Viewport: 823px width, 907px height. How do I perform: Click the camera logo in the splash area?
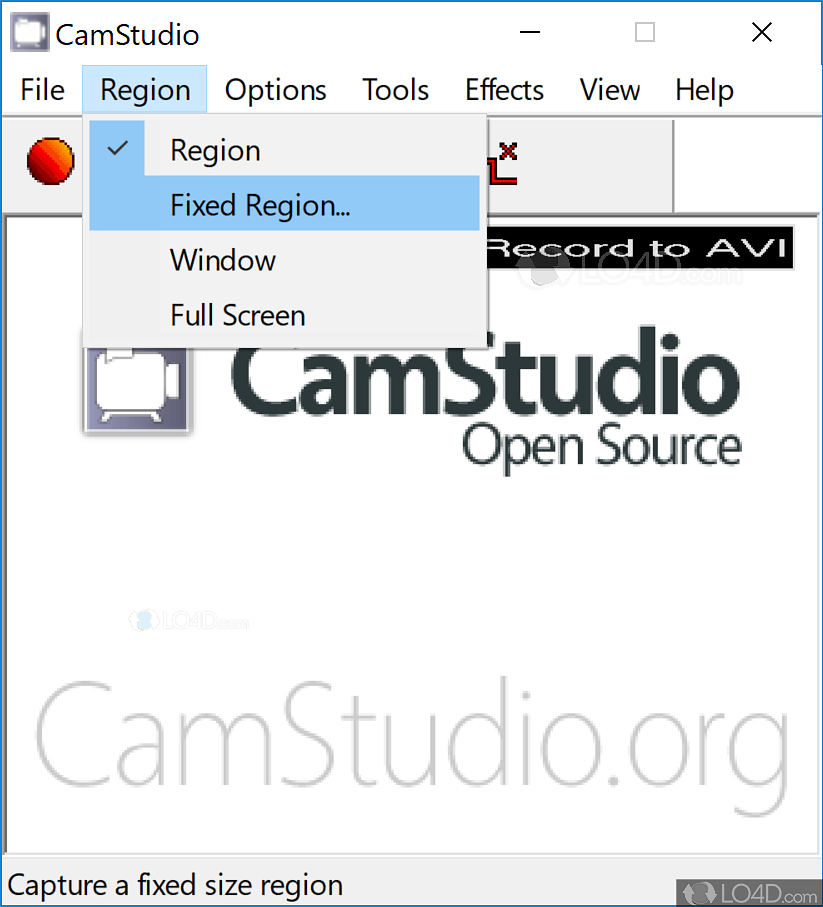click(136, 389)
